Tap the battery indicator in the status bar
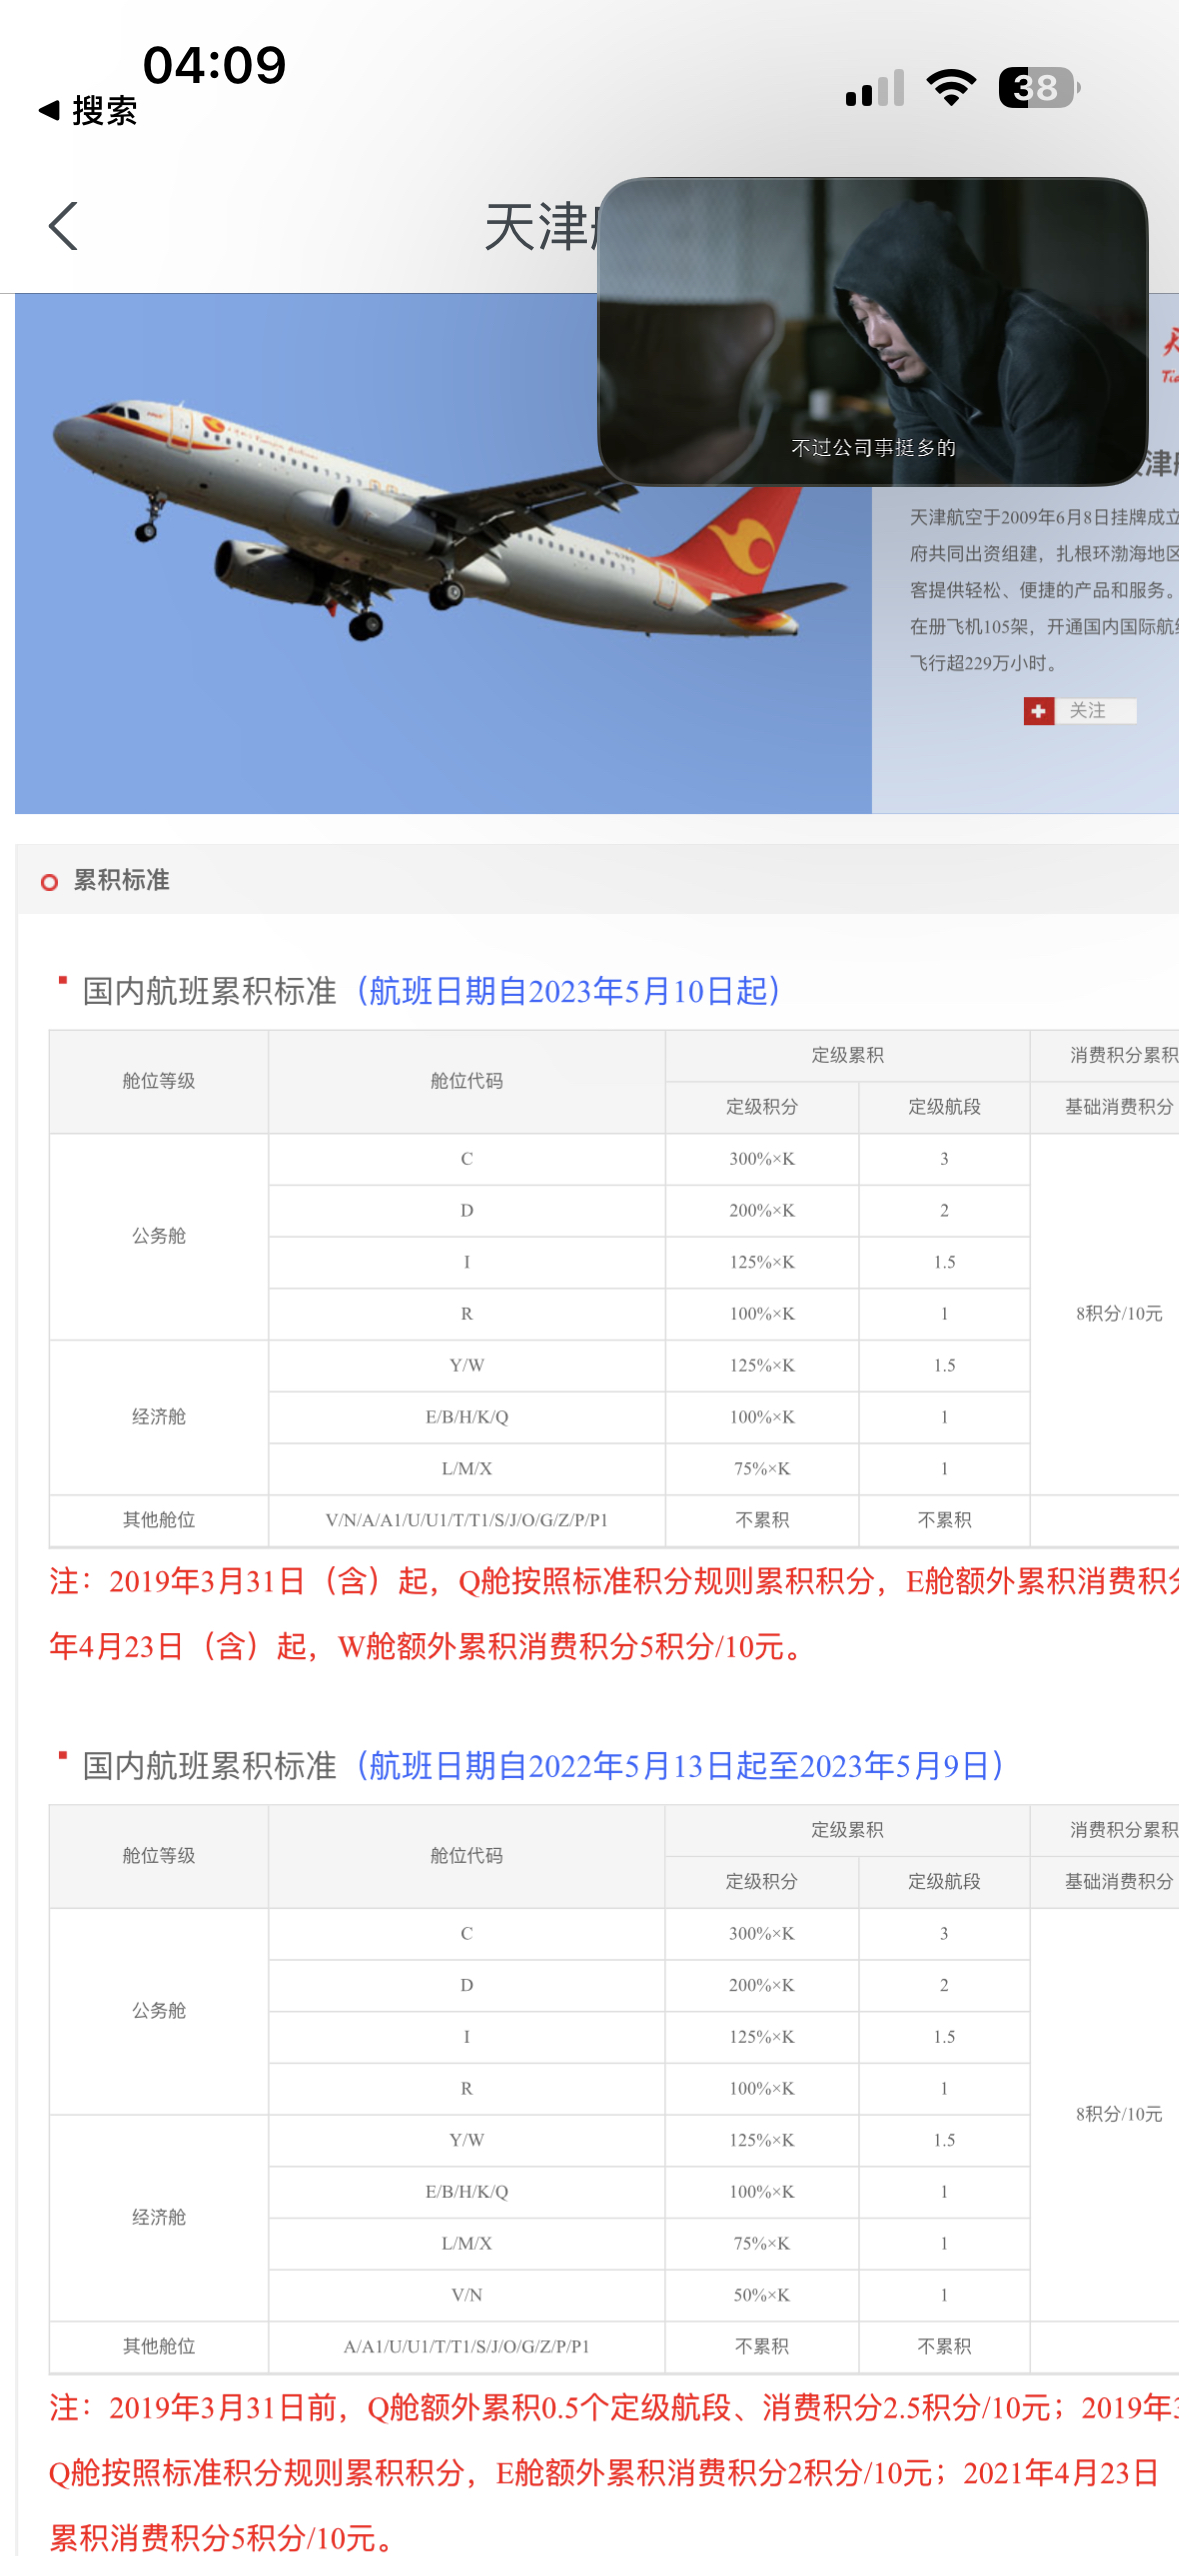The width and height of the screenshot is (1179, 2556). 1040,88
